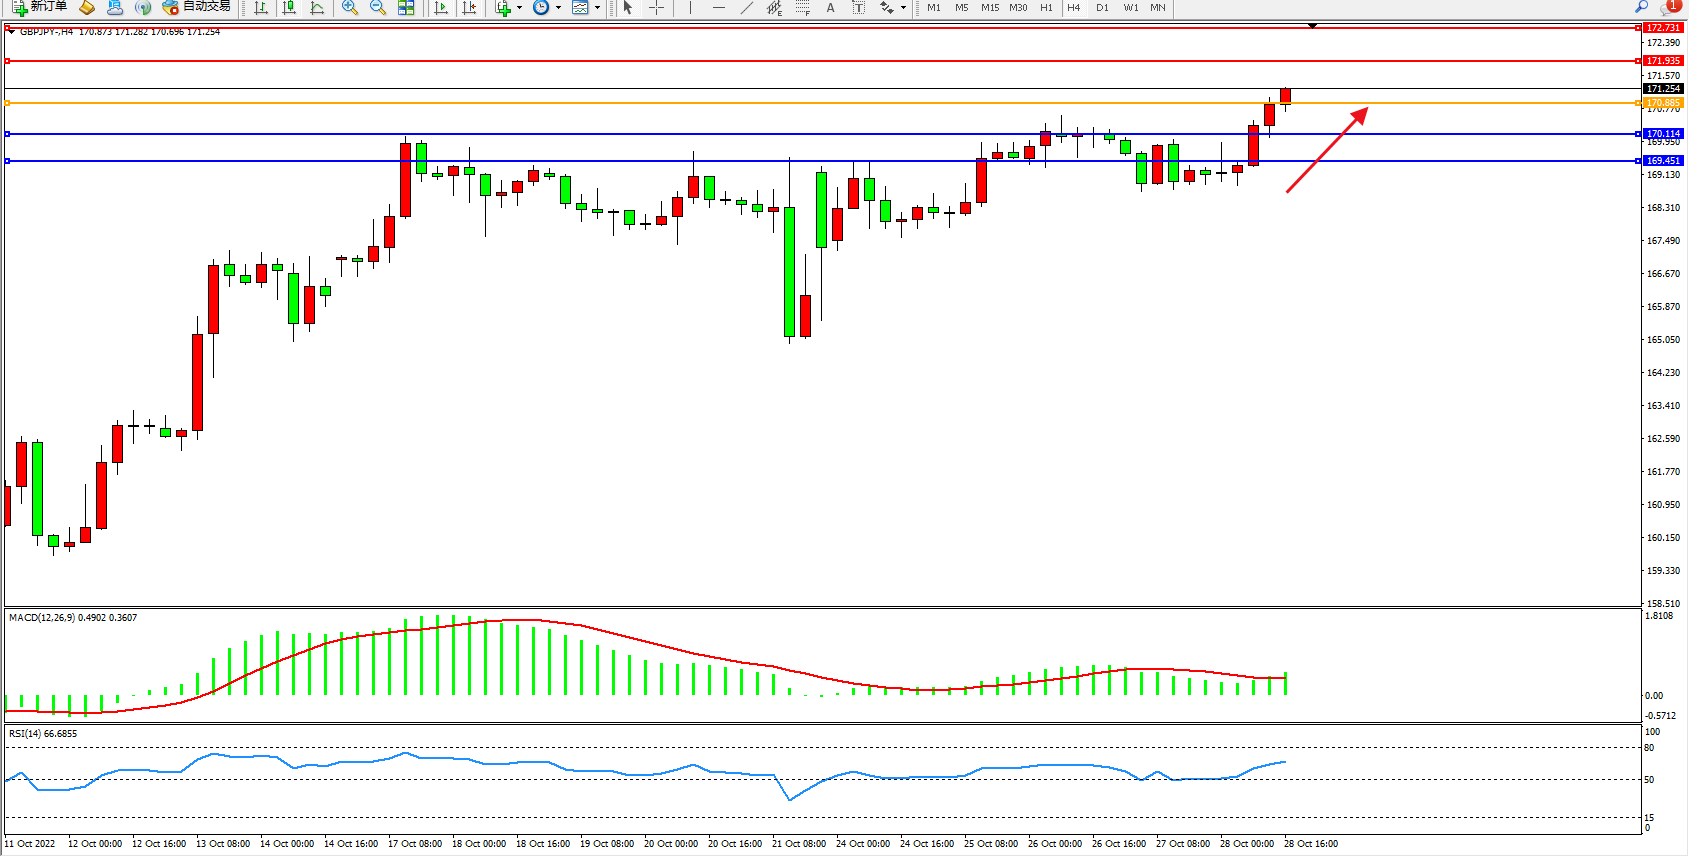
Task: Toggle chart auto scroll
Action: point(441,8)
